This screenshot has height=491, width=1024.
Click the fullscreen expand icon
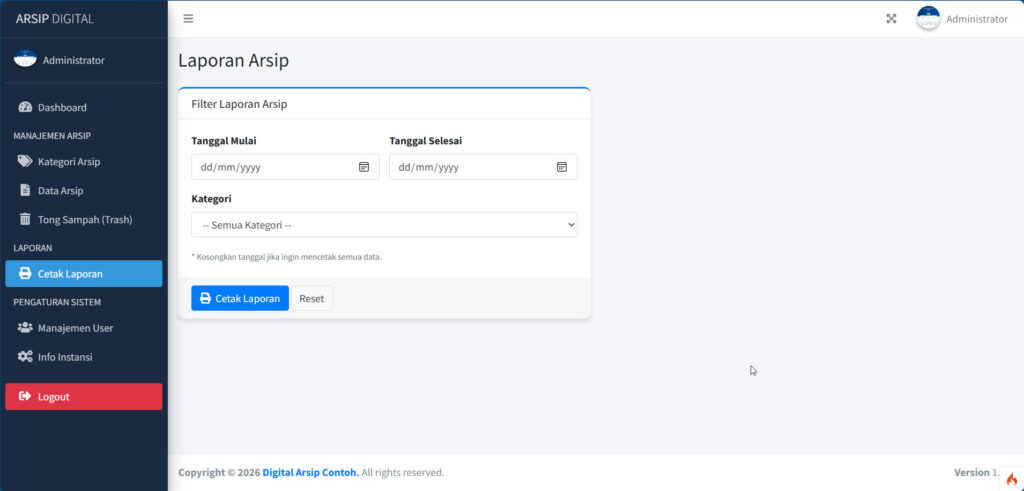(x=891, y=18)
